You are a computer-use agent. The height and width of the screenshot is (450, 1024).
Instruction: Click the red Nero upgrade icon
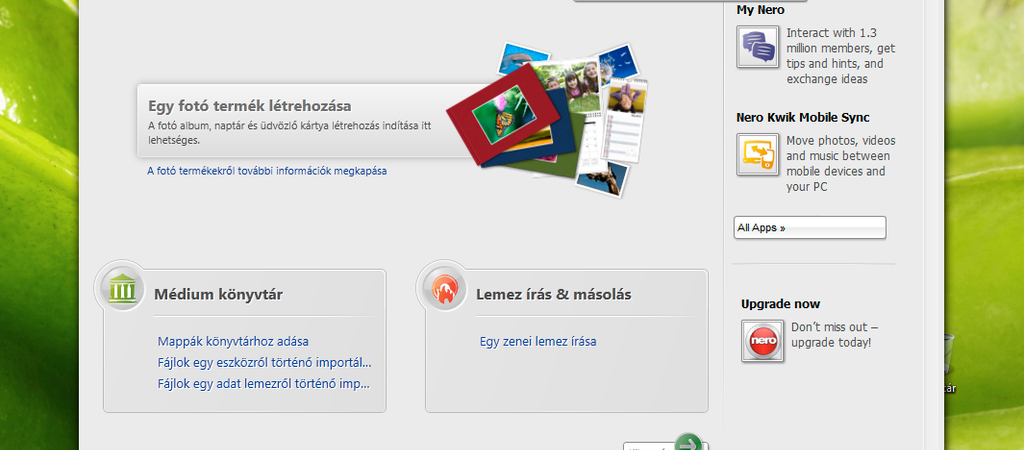762,341
